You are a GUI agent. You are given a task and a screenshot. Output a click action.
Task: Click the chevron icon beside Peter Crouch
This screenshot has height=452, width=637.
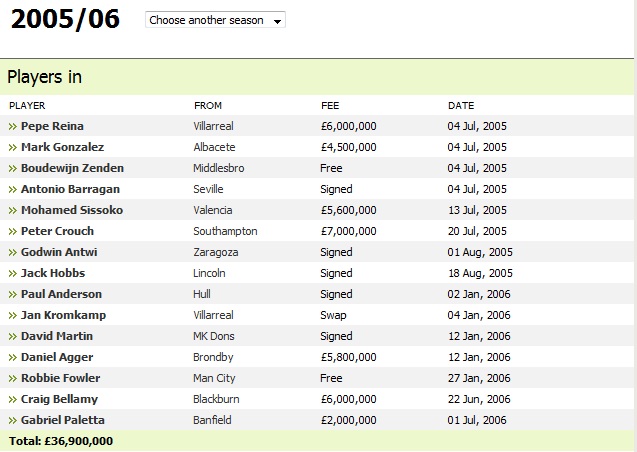13,232
